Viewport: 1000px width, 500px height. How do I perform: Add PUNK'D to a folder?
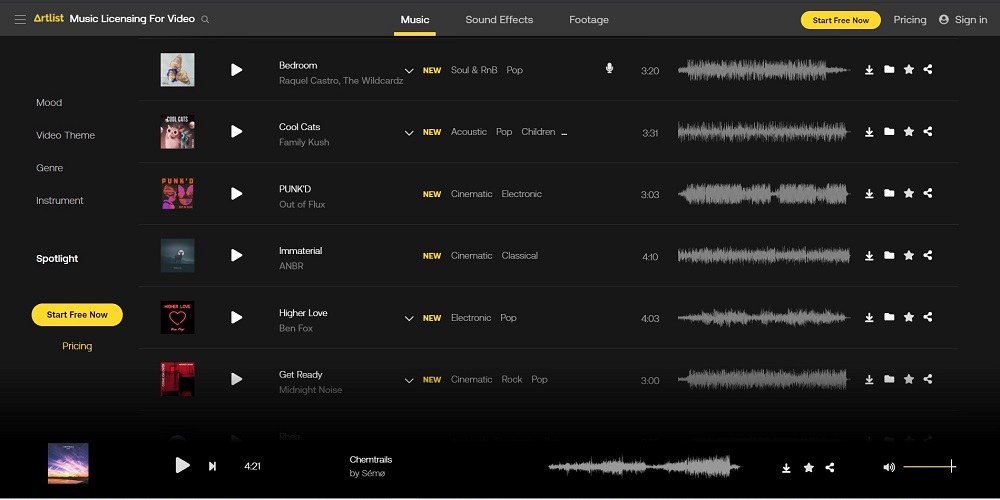click(x=889, y=193)
